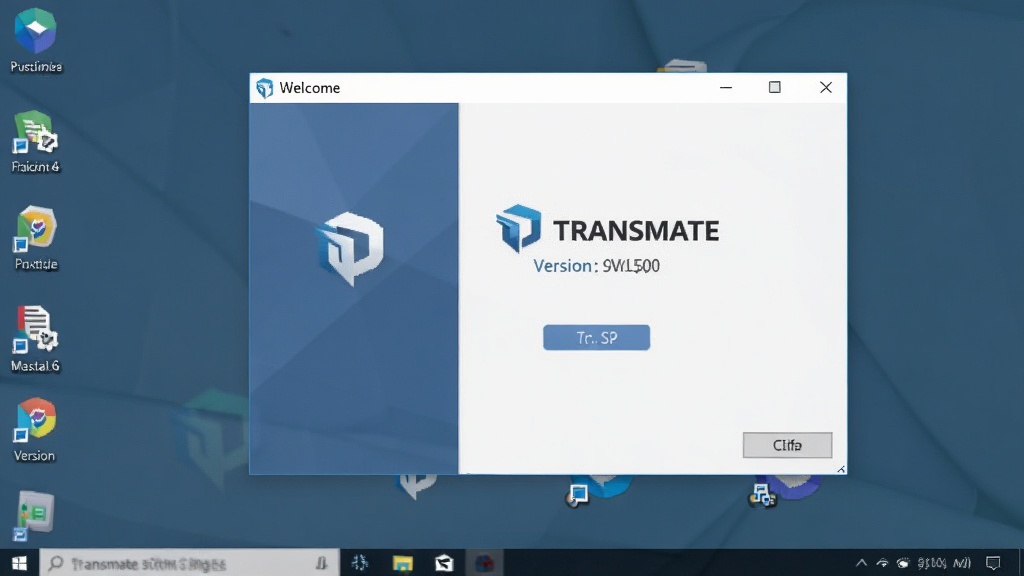This screenshot has width=1024, height=576.
Task: Minimize the Welcome window
Action: coord(726,88)
